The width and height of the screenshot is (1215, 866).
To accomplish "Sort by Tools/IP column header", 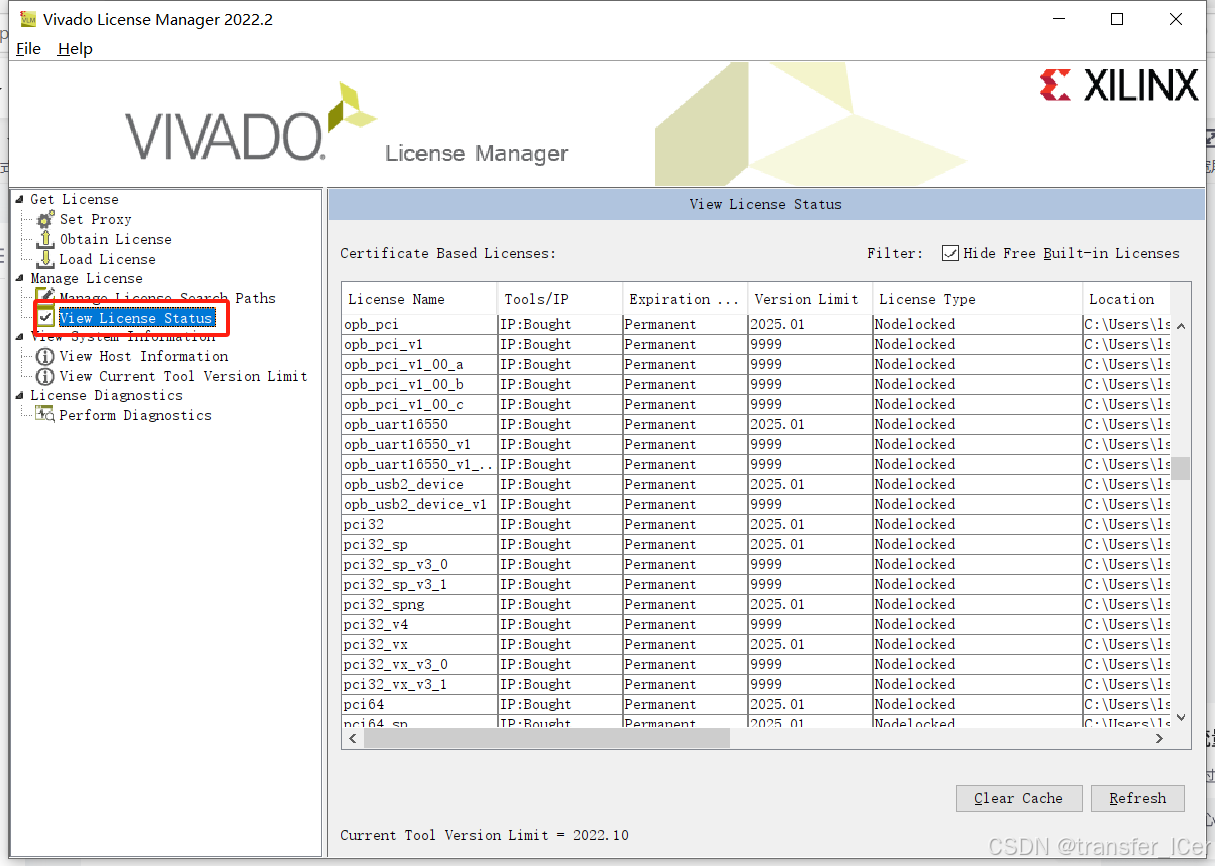I will pyautogui.click(x=559, y=299).
